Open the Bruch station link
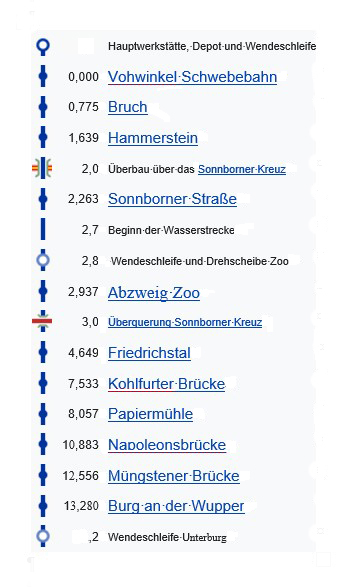 click(128, 107)
